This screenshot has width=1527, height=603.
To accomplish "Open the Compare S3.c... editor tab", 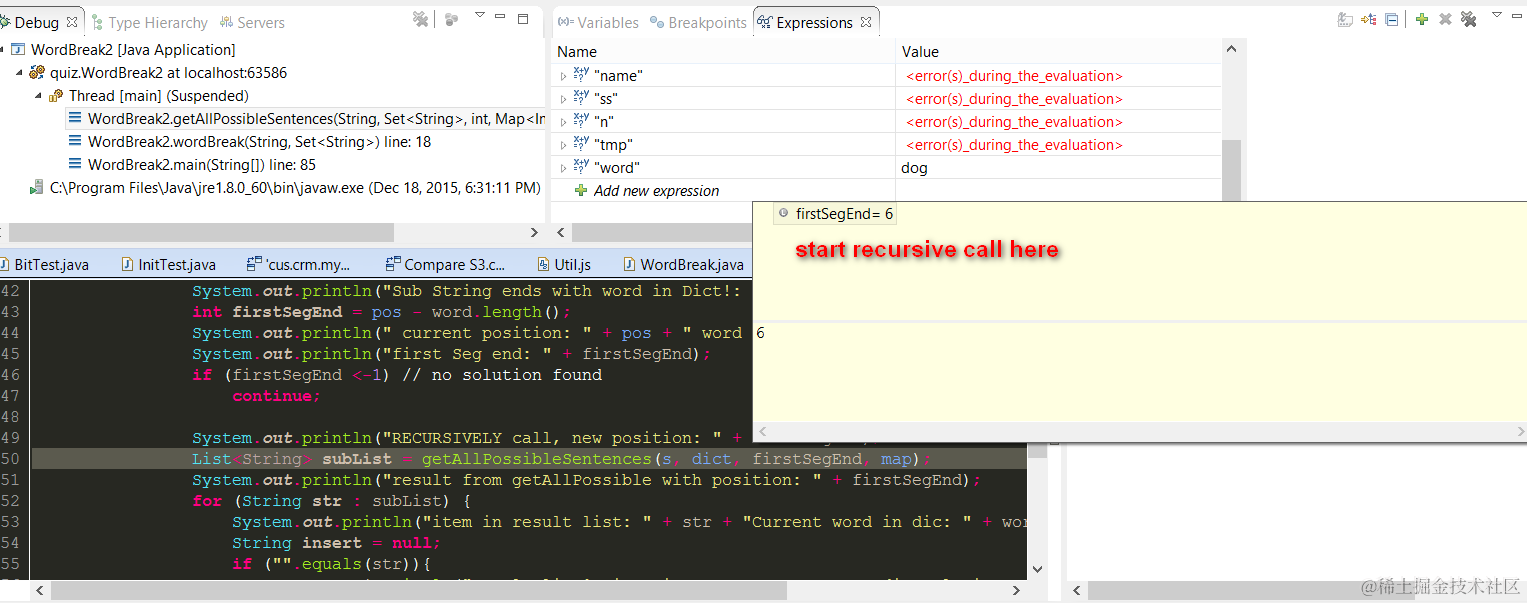I will pos(446,264).
